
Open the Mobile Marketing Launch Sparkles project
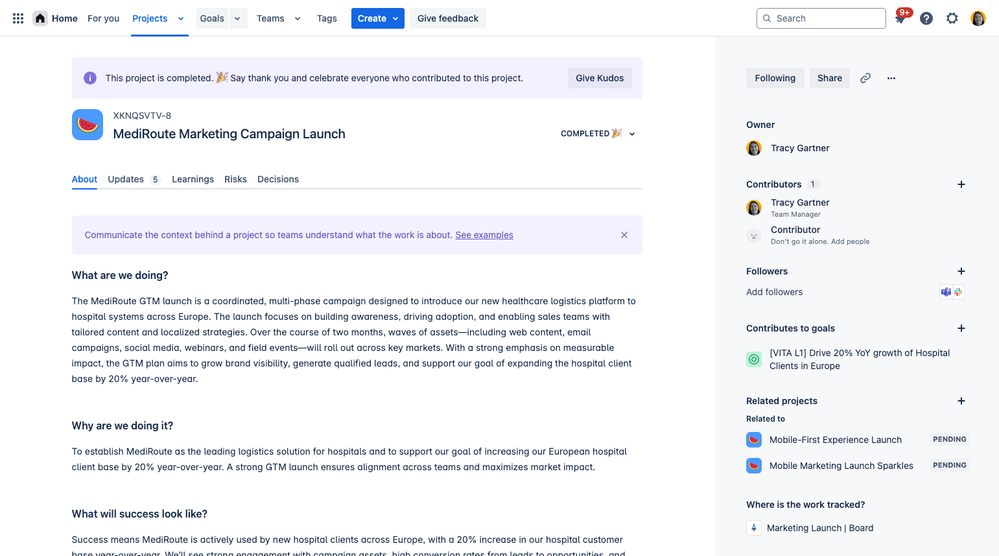coord(841,466)
